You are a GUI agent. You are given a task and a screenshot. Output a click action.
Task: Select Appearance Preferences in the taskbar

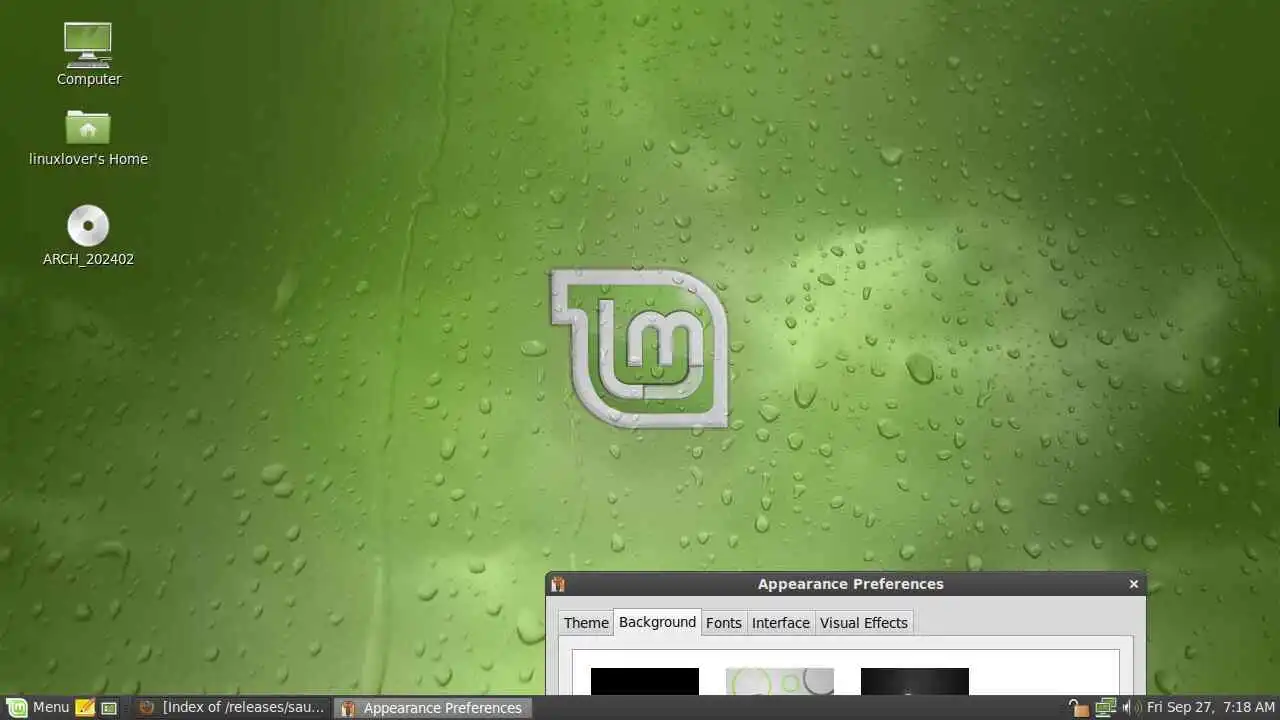pyautogui.click(x=432, y=707)
